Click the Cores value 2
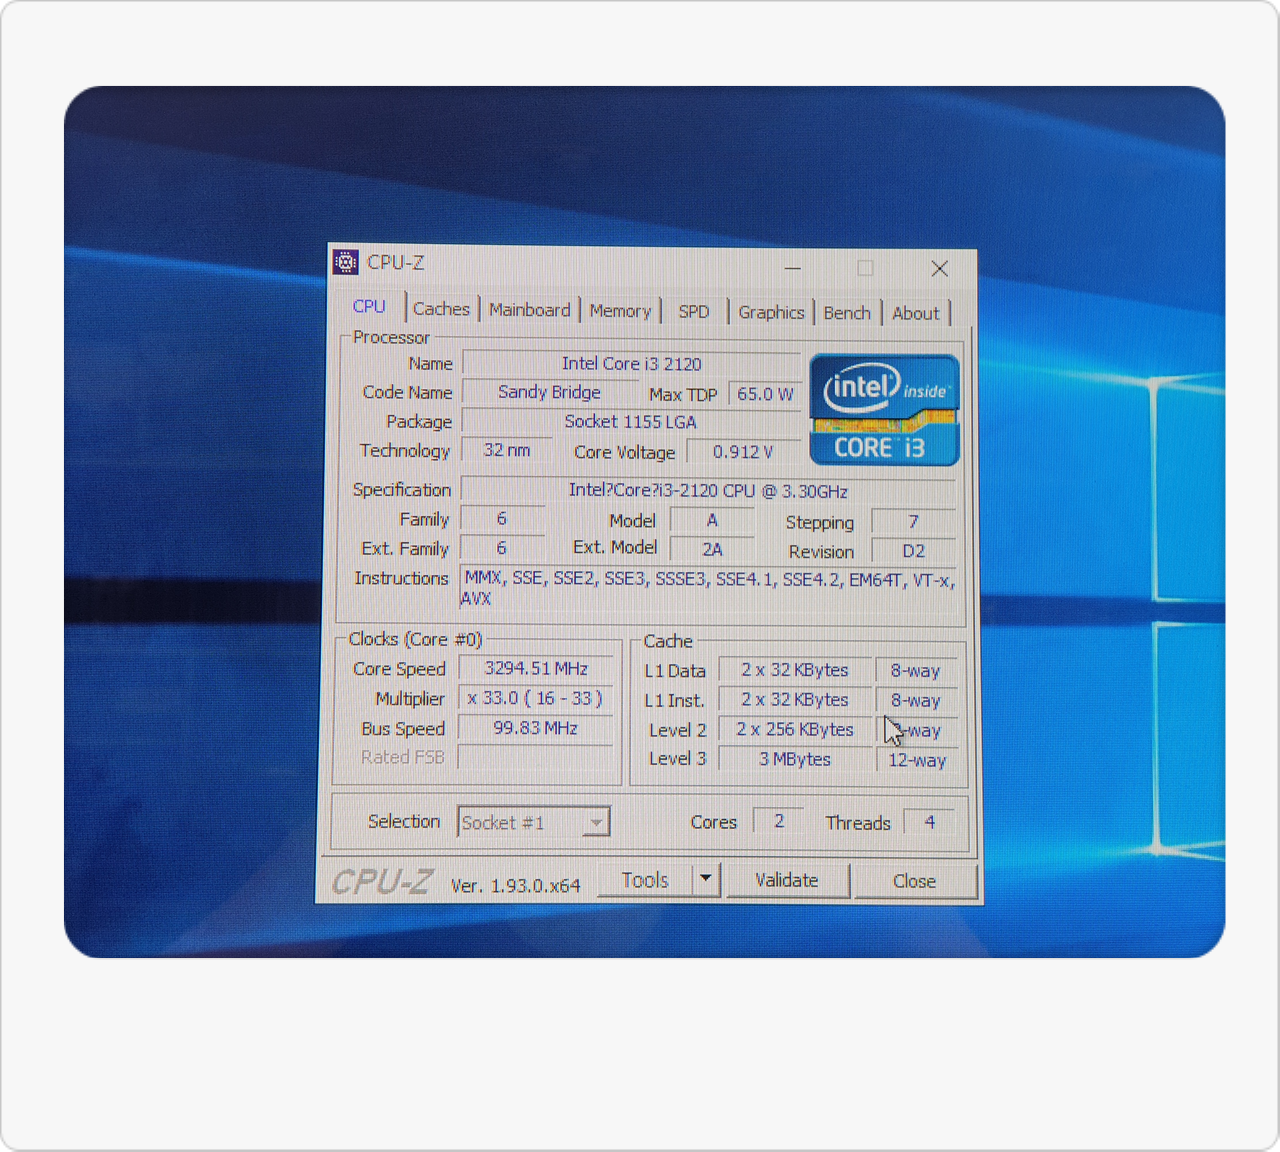The image size is (1280, 1152). tap(779, 821)
